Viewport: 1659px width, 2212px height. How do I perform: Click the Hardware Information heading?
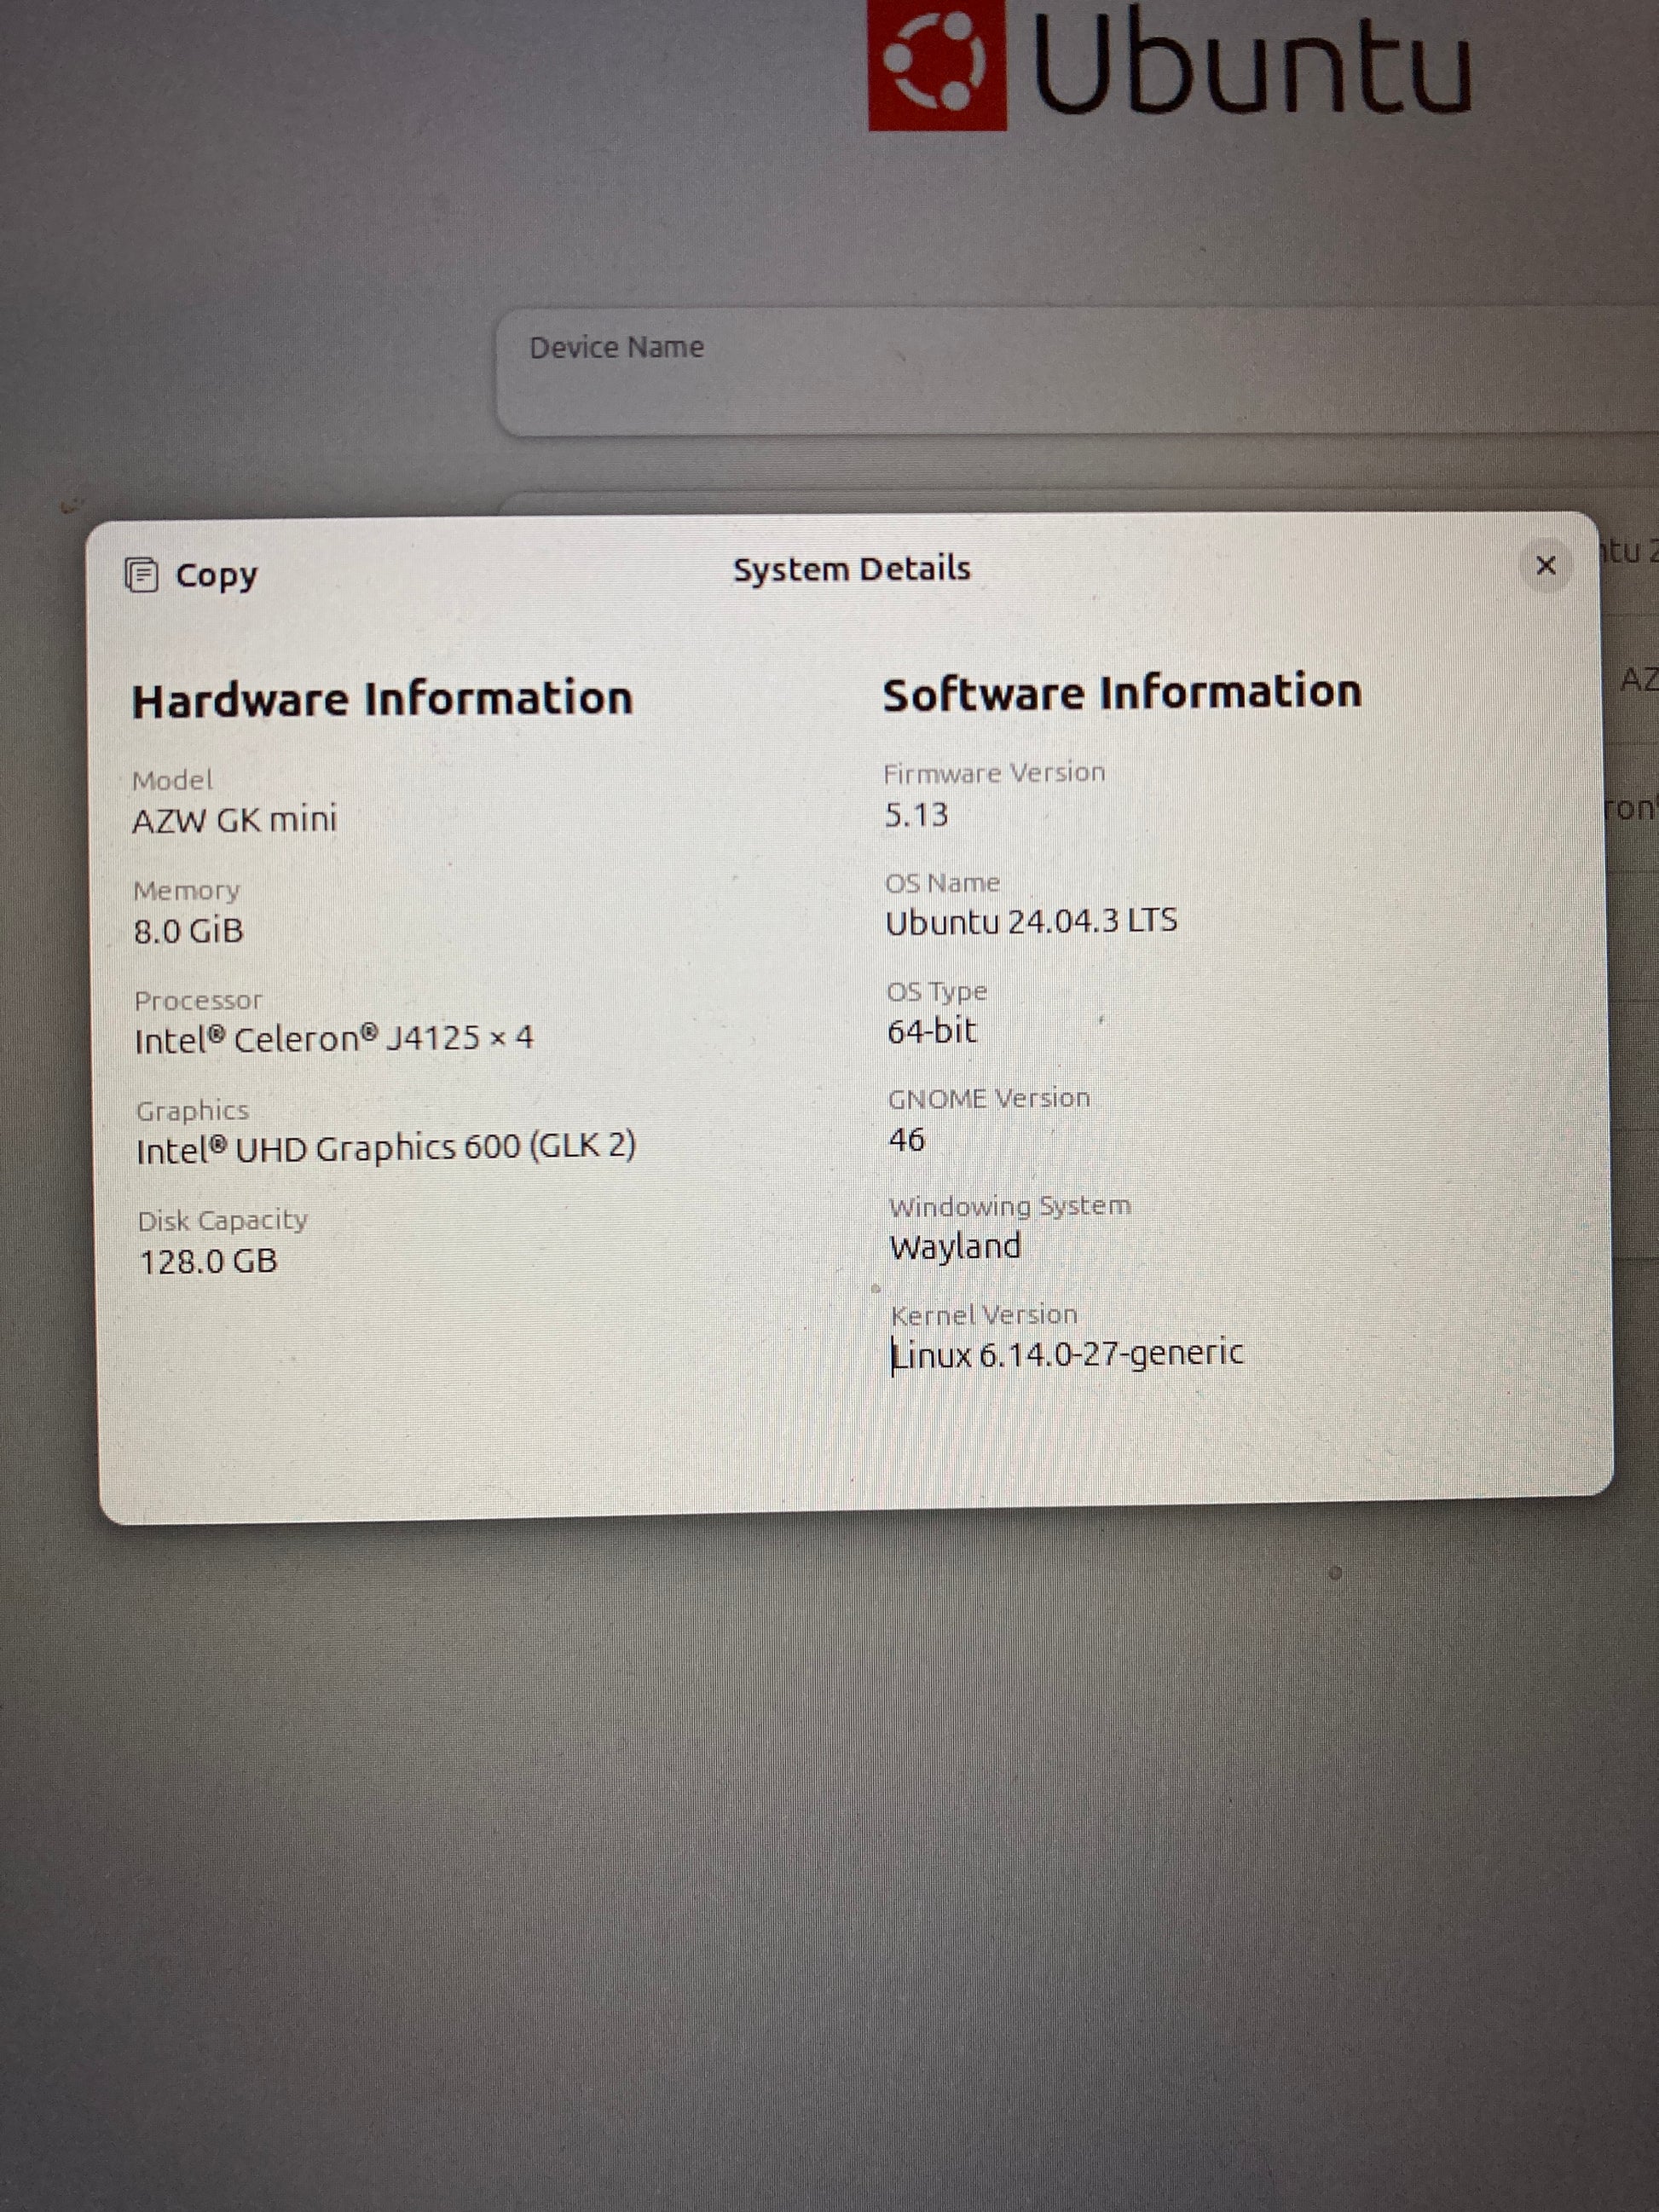coord(382,698)
